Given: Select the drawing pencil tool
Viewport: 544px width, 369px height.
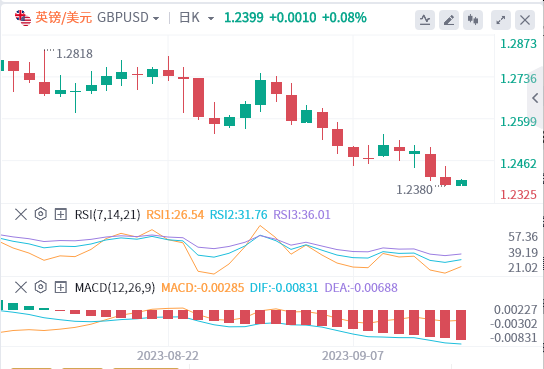Looking at the screenshot, I should [x=449, y=20].
